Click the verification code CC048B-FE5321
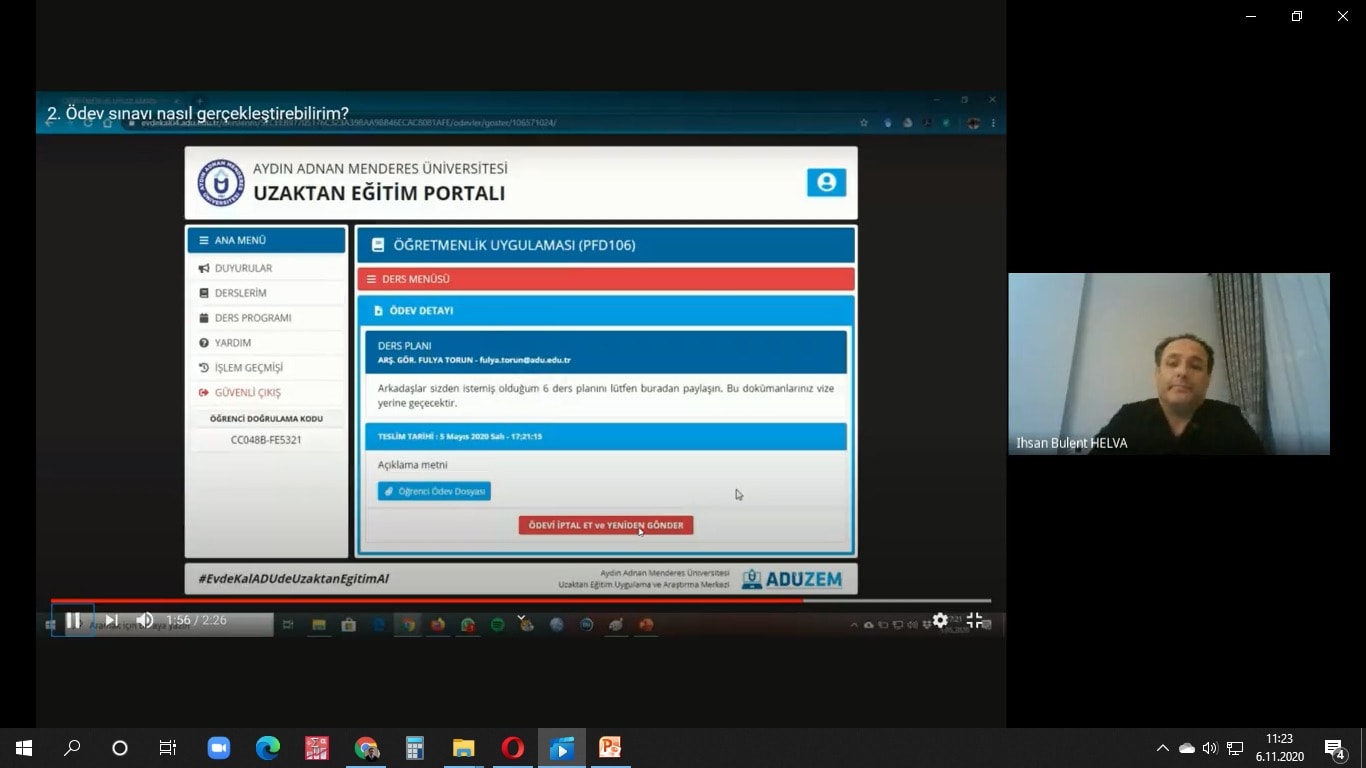 pyautogui.click(x=266, y=440)
